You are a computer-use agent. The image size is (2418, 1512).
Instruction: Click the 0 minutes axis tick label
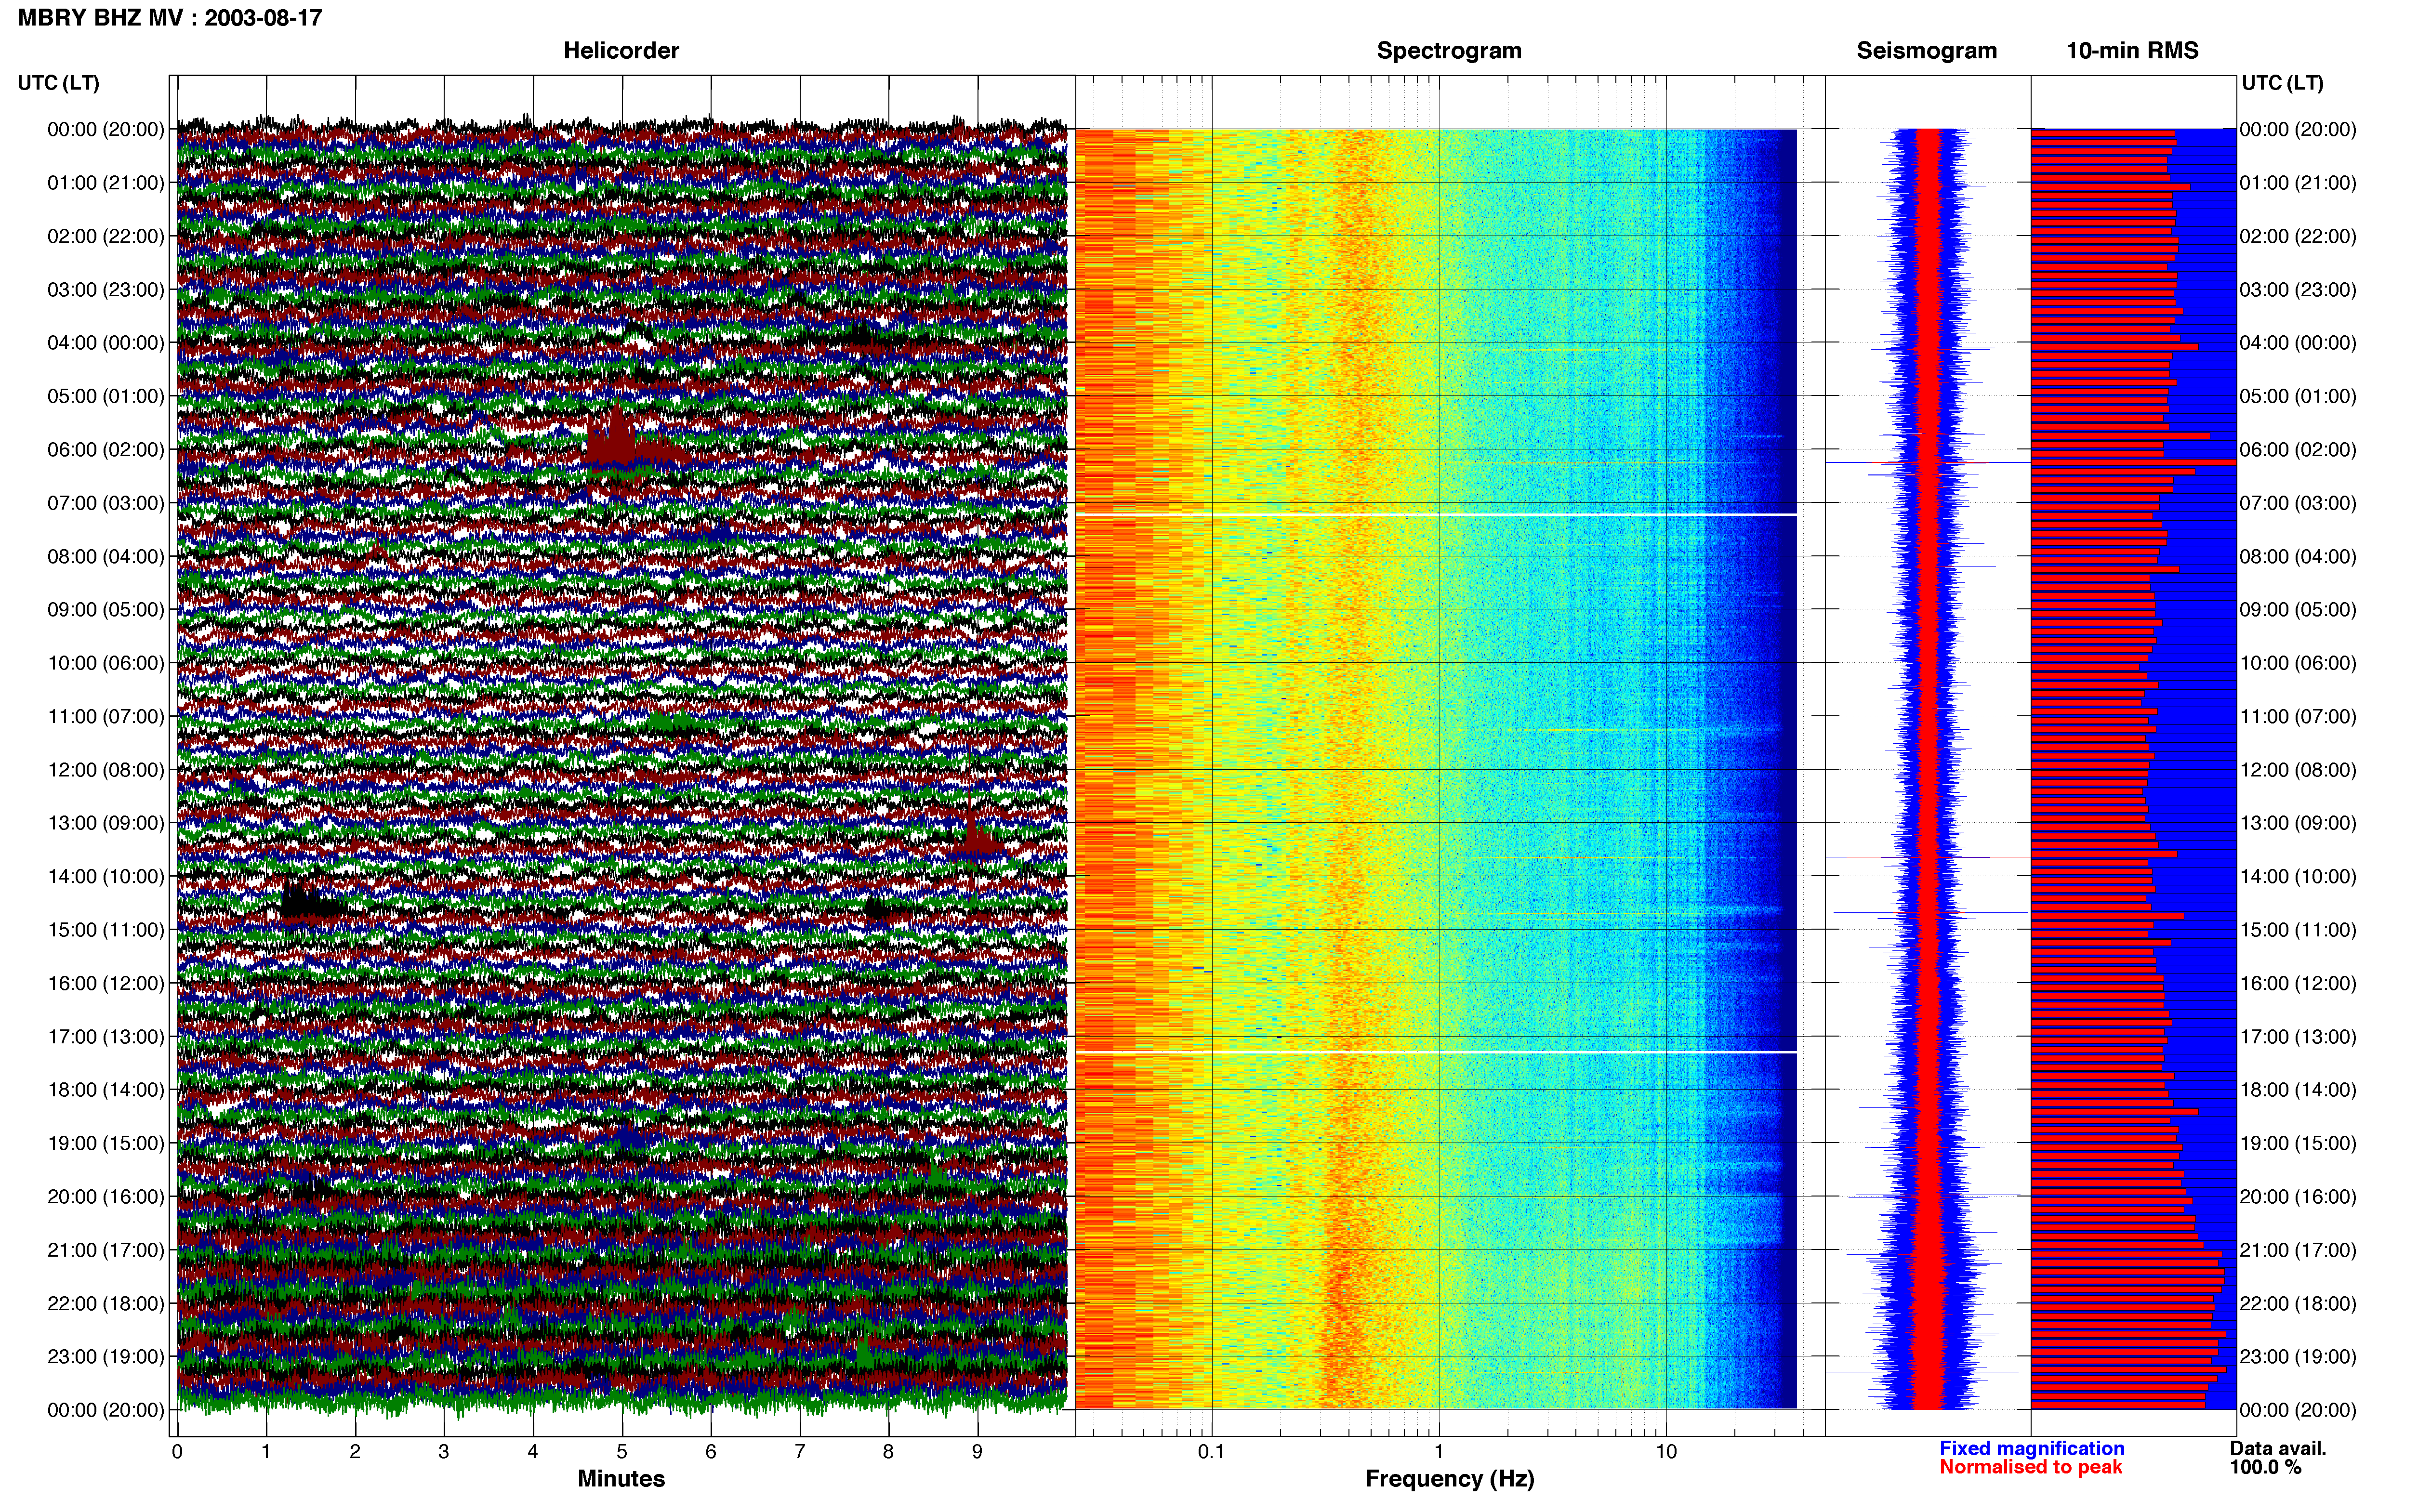177,1451
